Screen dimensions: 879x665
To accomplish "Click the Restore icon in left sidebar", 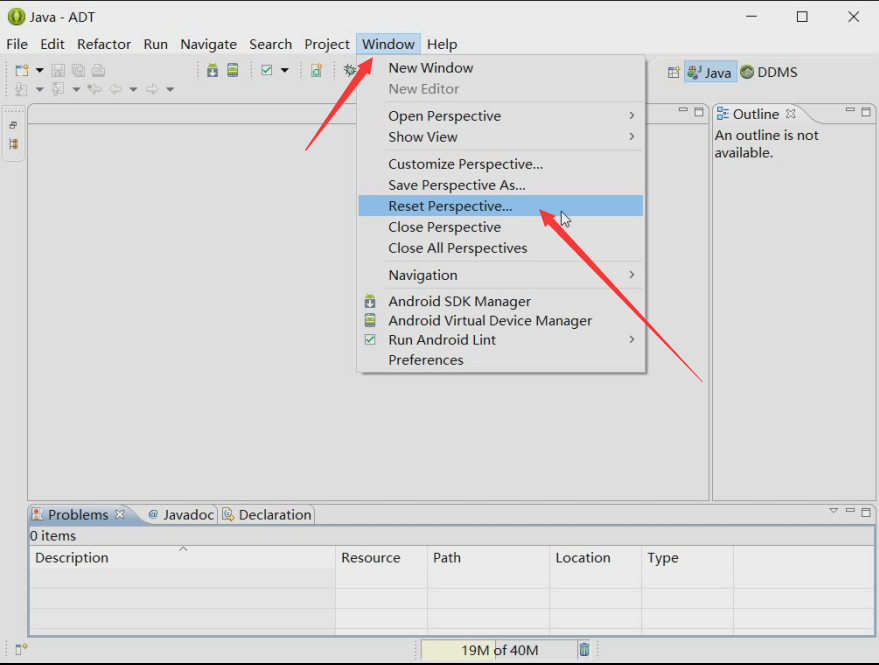I will [13, 125].
